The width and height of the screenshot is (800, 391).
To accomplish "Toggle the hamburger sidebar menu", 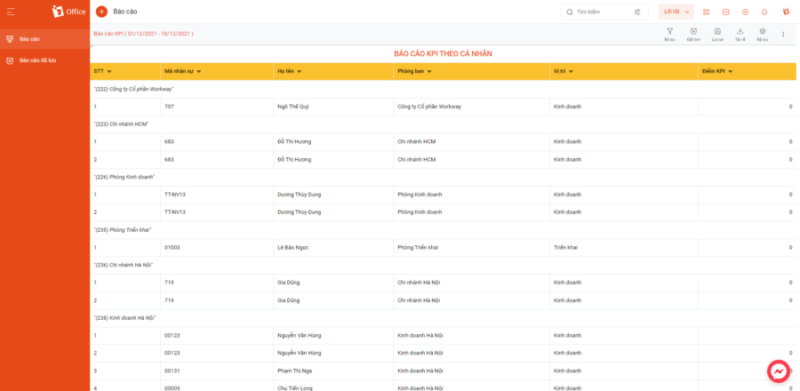I will [x=11, y=11].
